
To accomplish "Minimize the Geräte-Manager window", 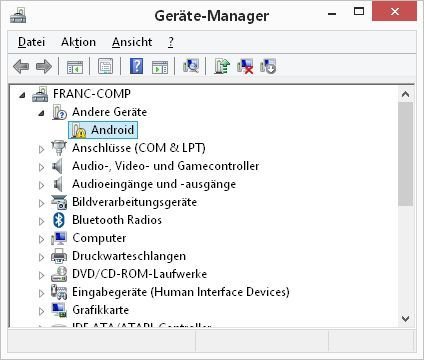I will (332, 14).
